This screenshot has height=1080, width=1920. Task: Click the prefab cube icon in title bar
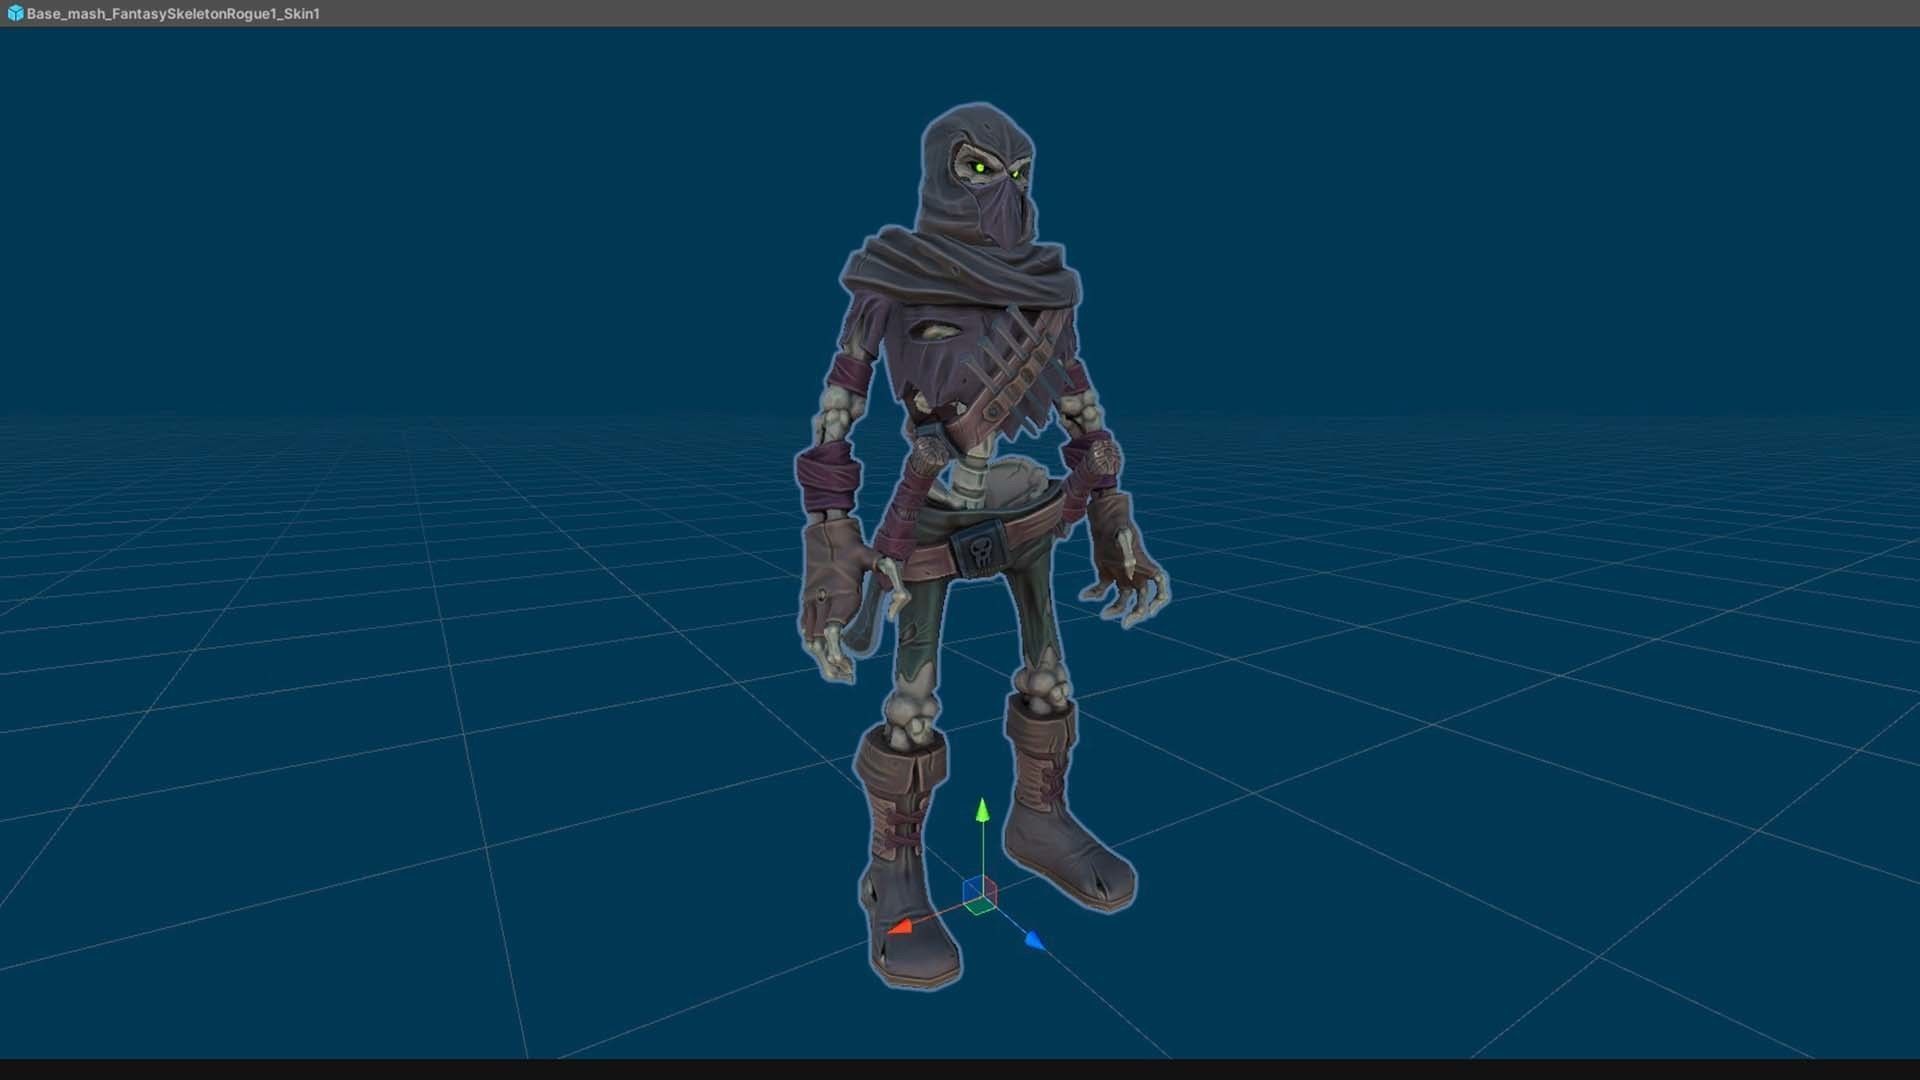pyautogui.click(x=15, y=13)
